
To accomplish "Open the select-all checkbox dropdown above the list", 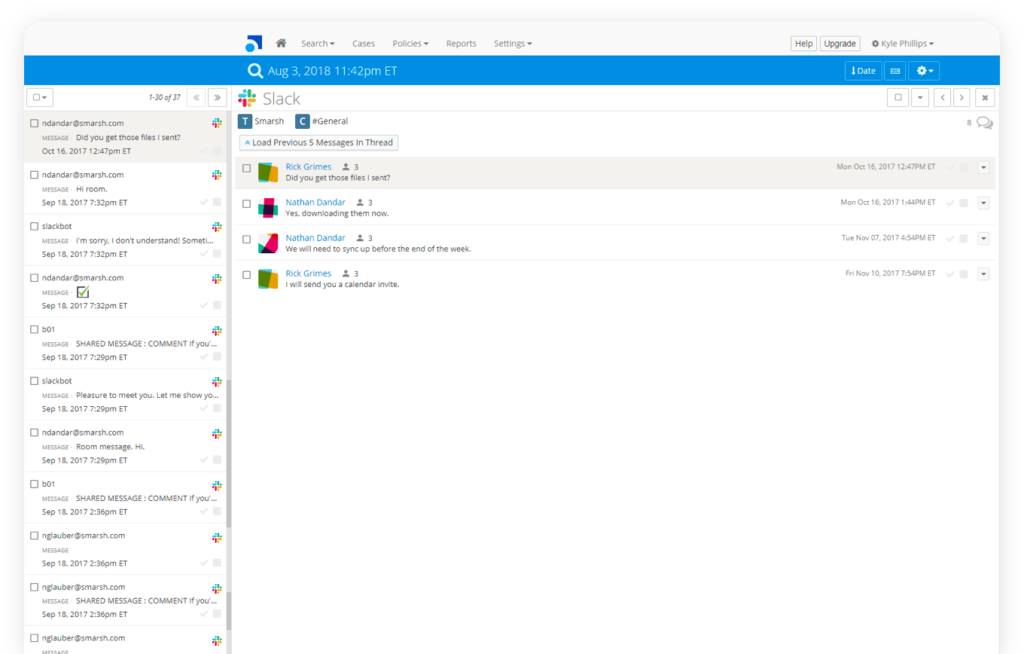I will (x=40, y=97).
